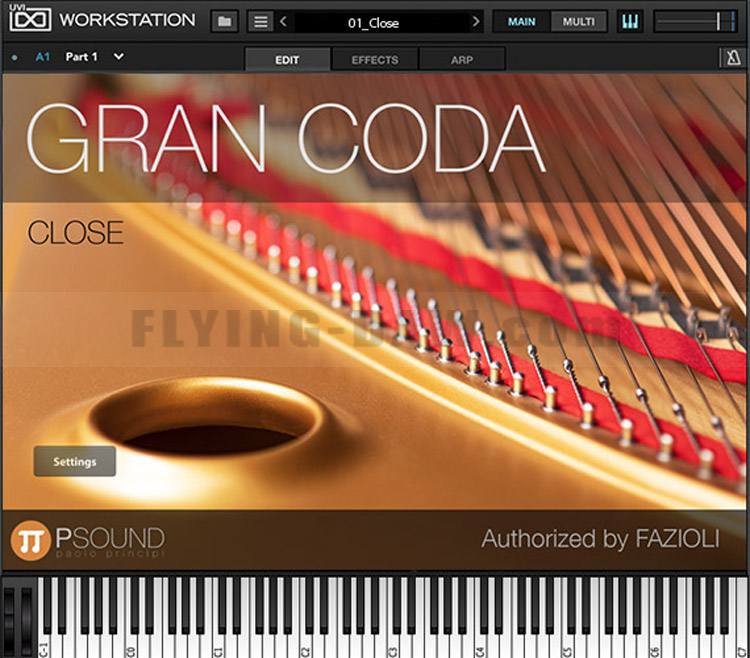Image resolution: width=750 pixels, height=658 pixels.
Task: Toggle the part activity dot
Action: pyautogui.click(x=15, y=57)
